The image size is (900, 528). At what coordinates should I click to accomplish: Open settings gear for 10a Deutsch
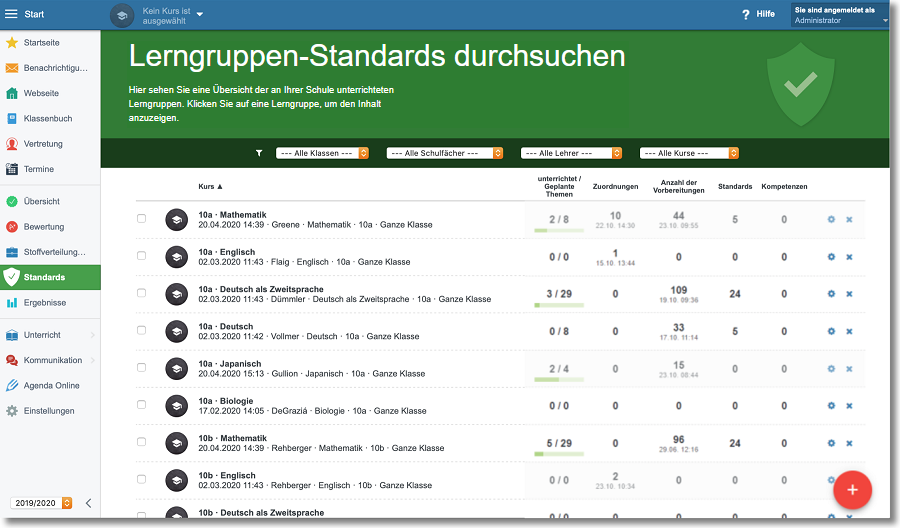(x=831, y=331)
